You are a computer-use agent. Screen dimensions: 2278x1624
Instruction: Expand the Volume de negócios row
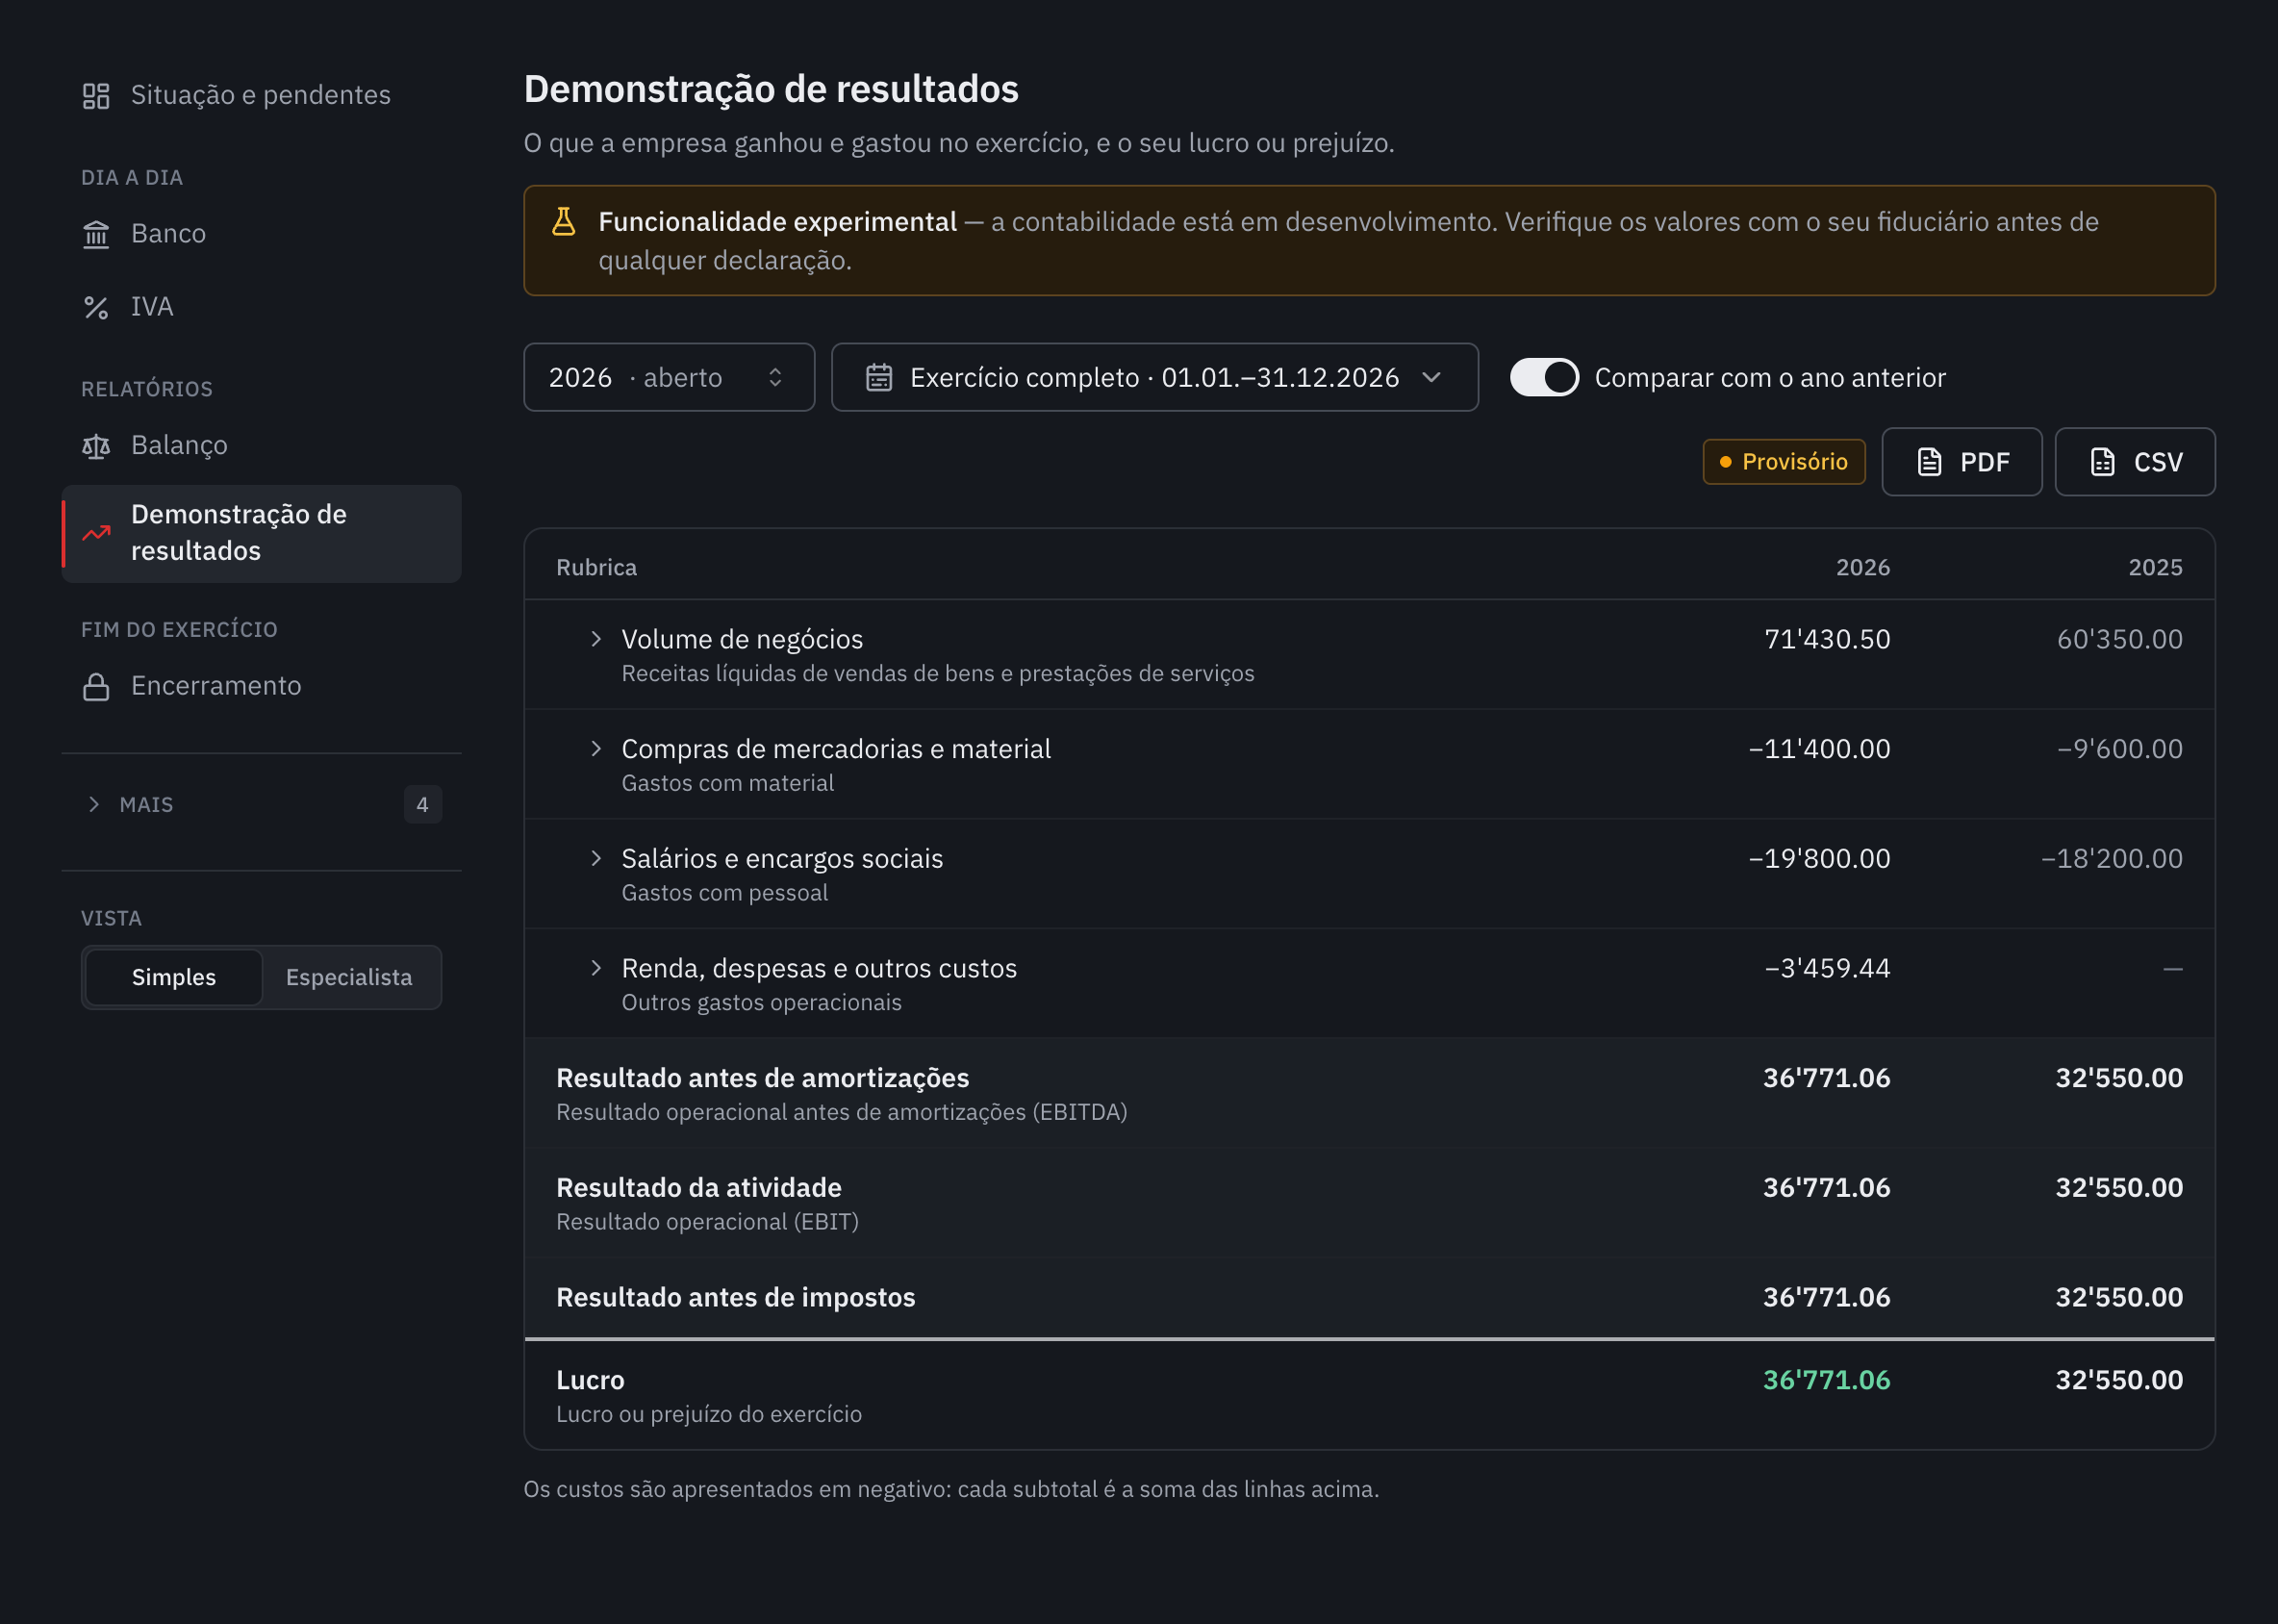(x=596, y=639)
